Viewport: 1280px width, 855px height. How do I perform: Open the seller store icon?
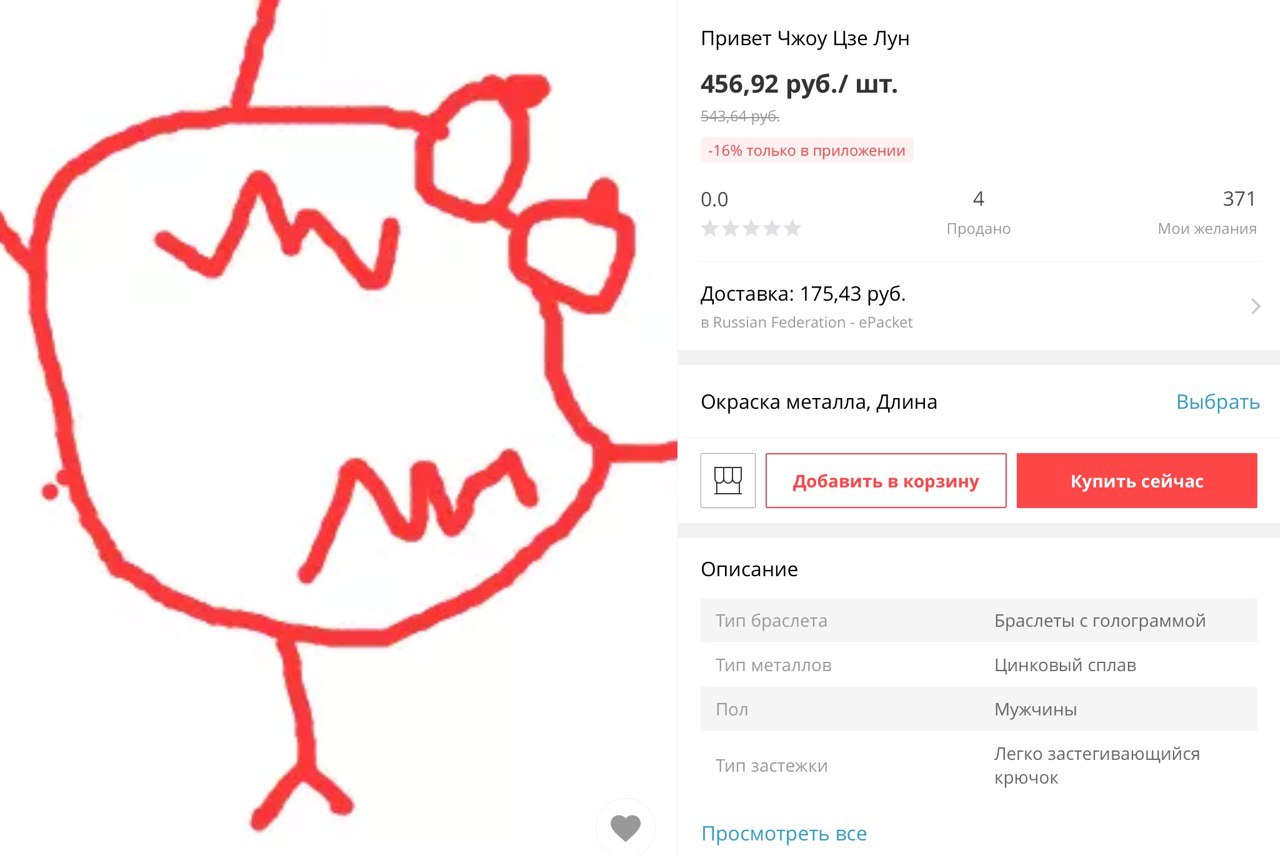728,481
